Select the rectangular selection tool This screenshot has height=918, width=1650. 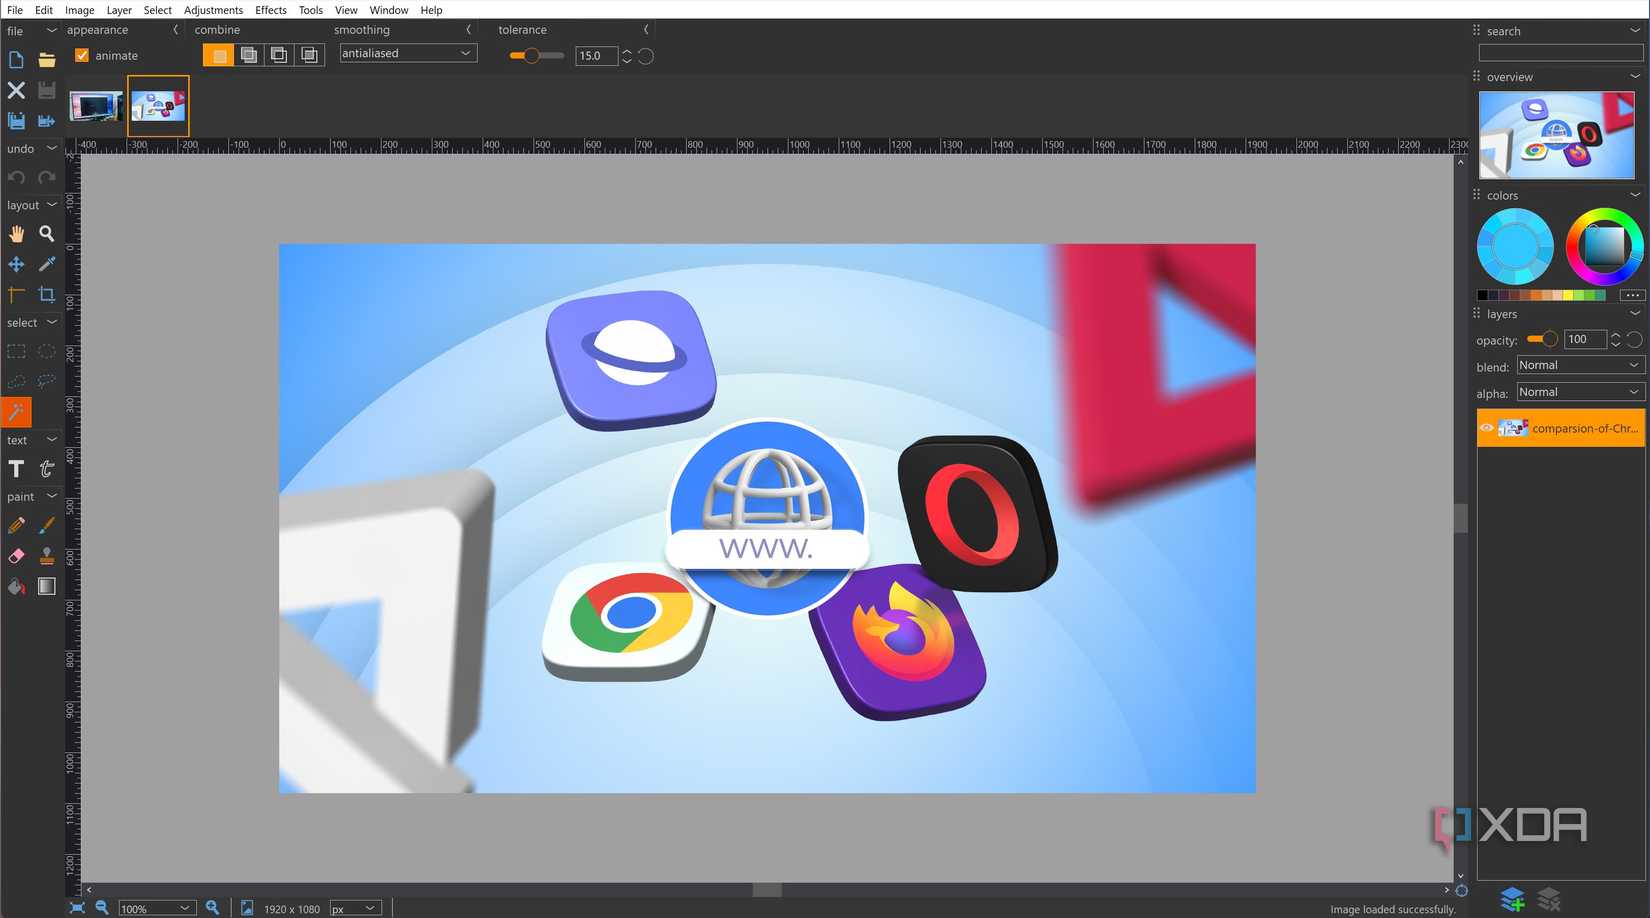[16, 351]
